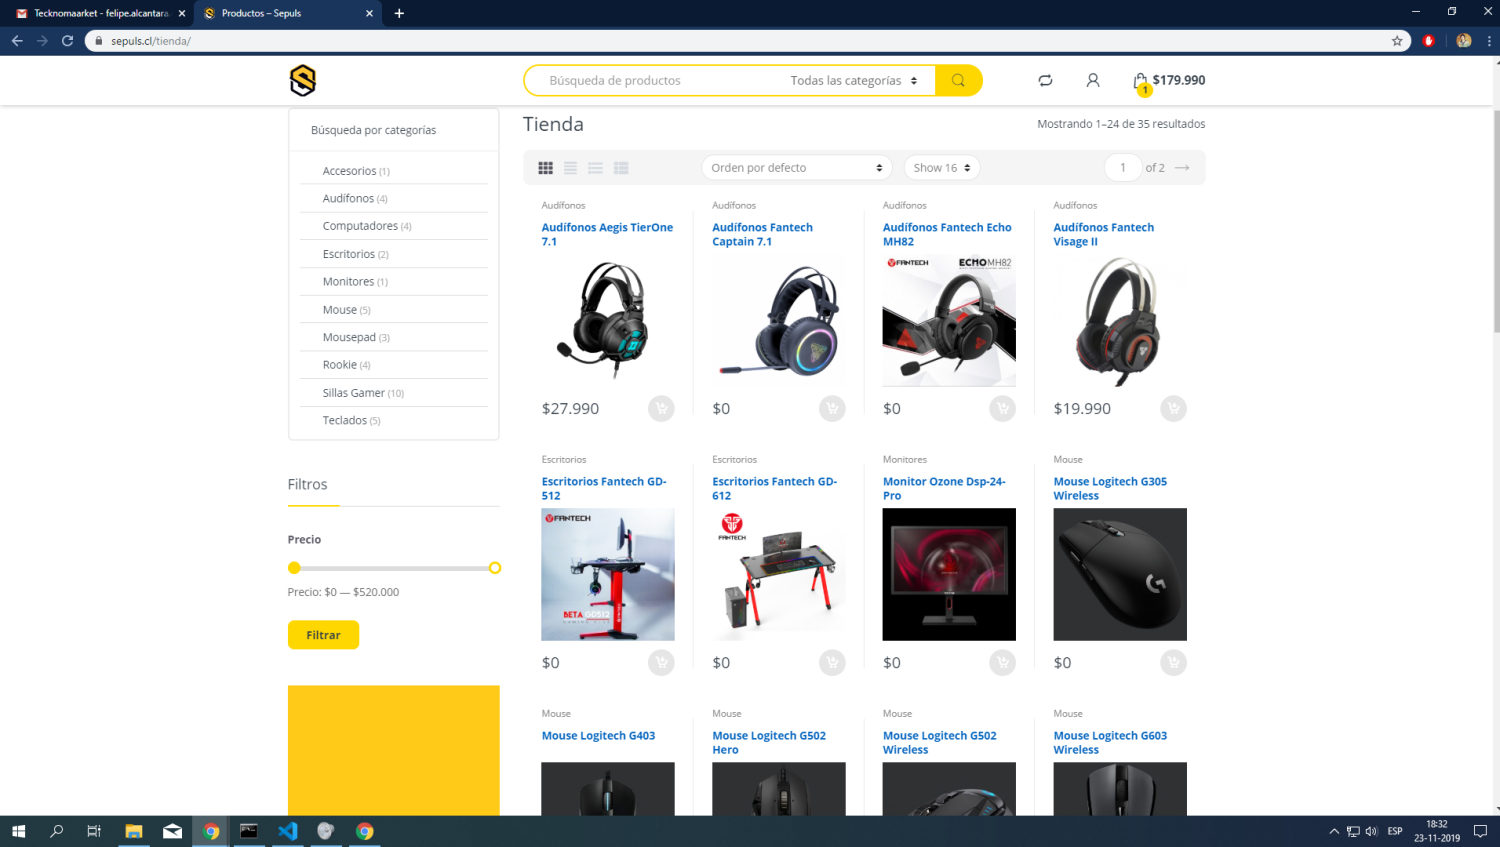Add Audifonos Fantech Captain 7.1 to cart

(832, 408)
